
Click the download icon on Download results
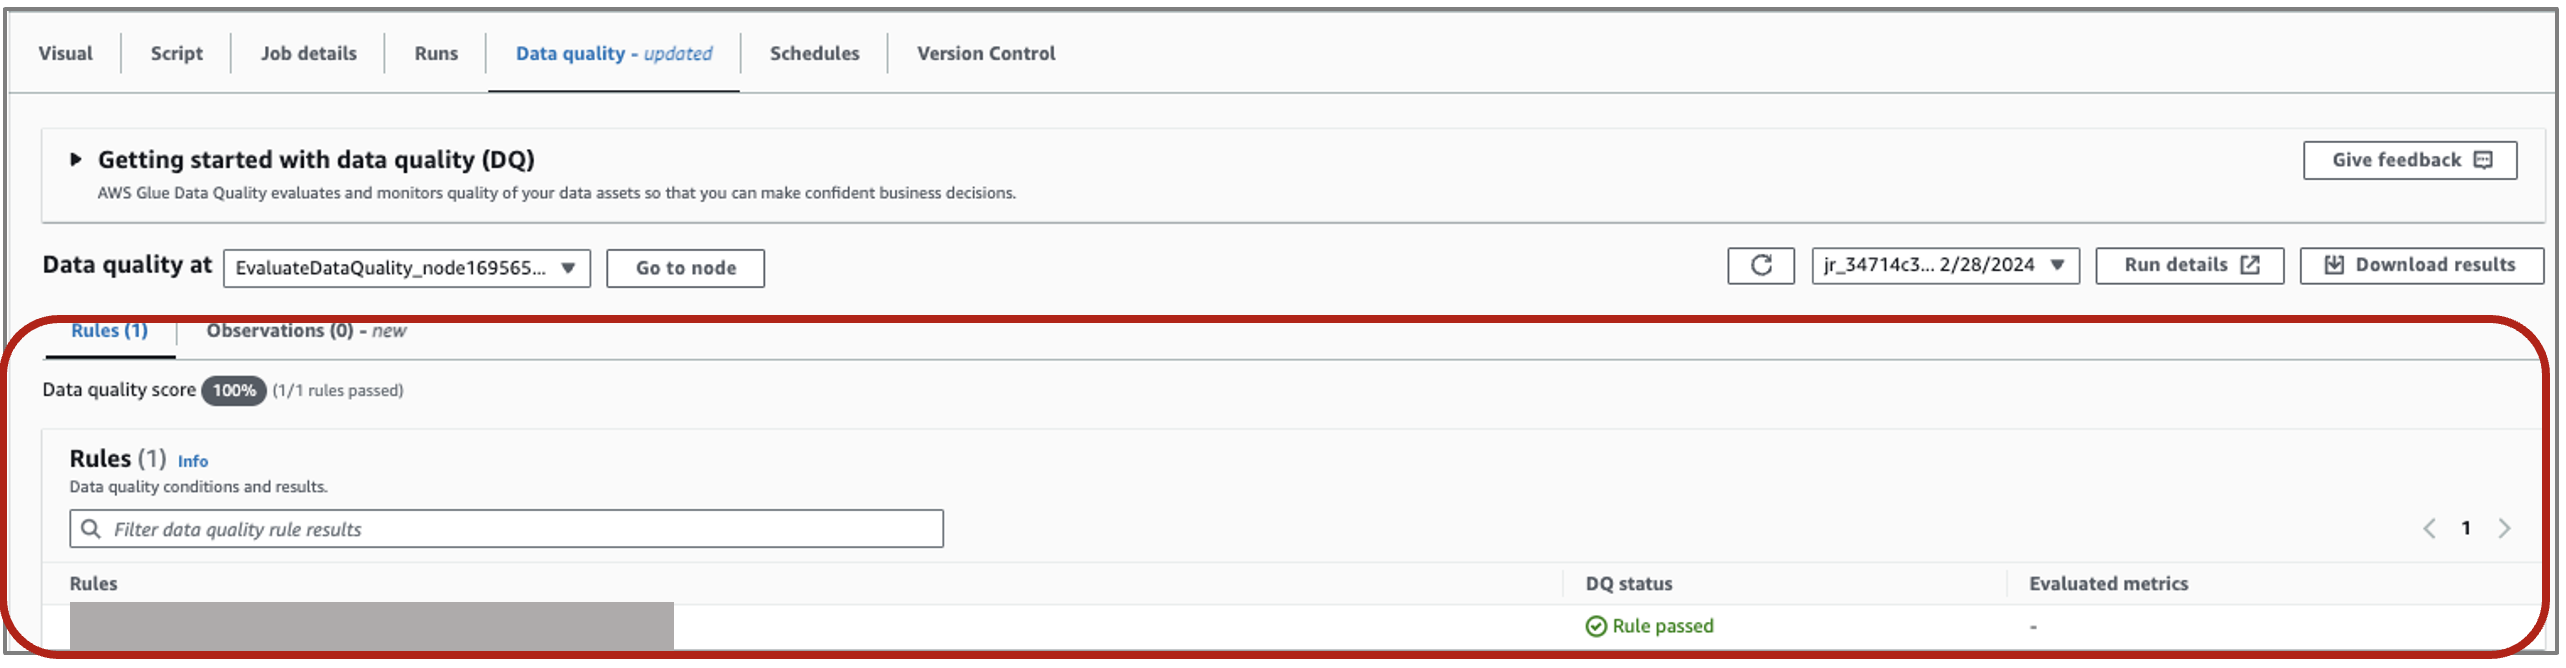coord(2334,265)
